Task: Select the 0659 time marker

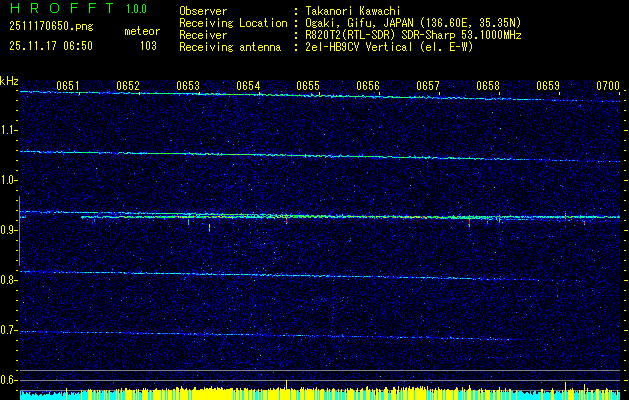Action: (x=548, y=86)
